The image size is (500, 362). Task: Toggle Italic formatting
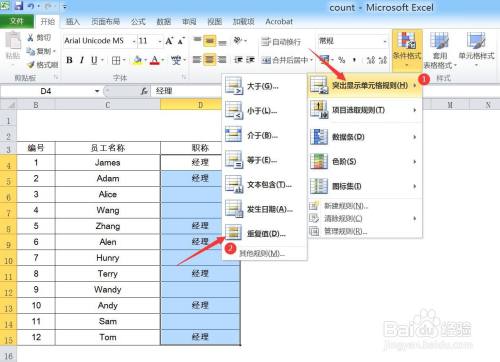pos(82,60)
